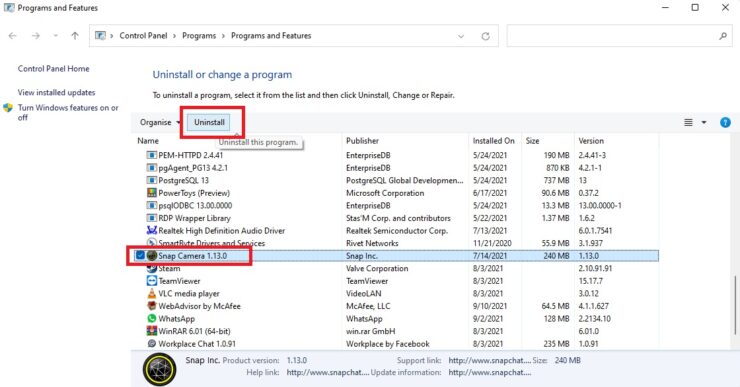Click the Snap Inc. support link URL
Viewport: 740px width, 387px height.
[490, 360]
